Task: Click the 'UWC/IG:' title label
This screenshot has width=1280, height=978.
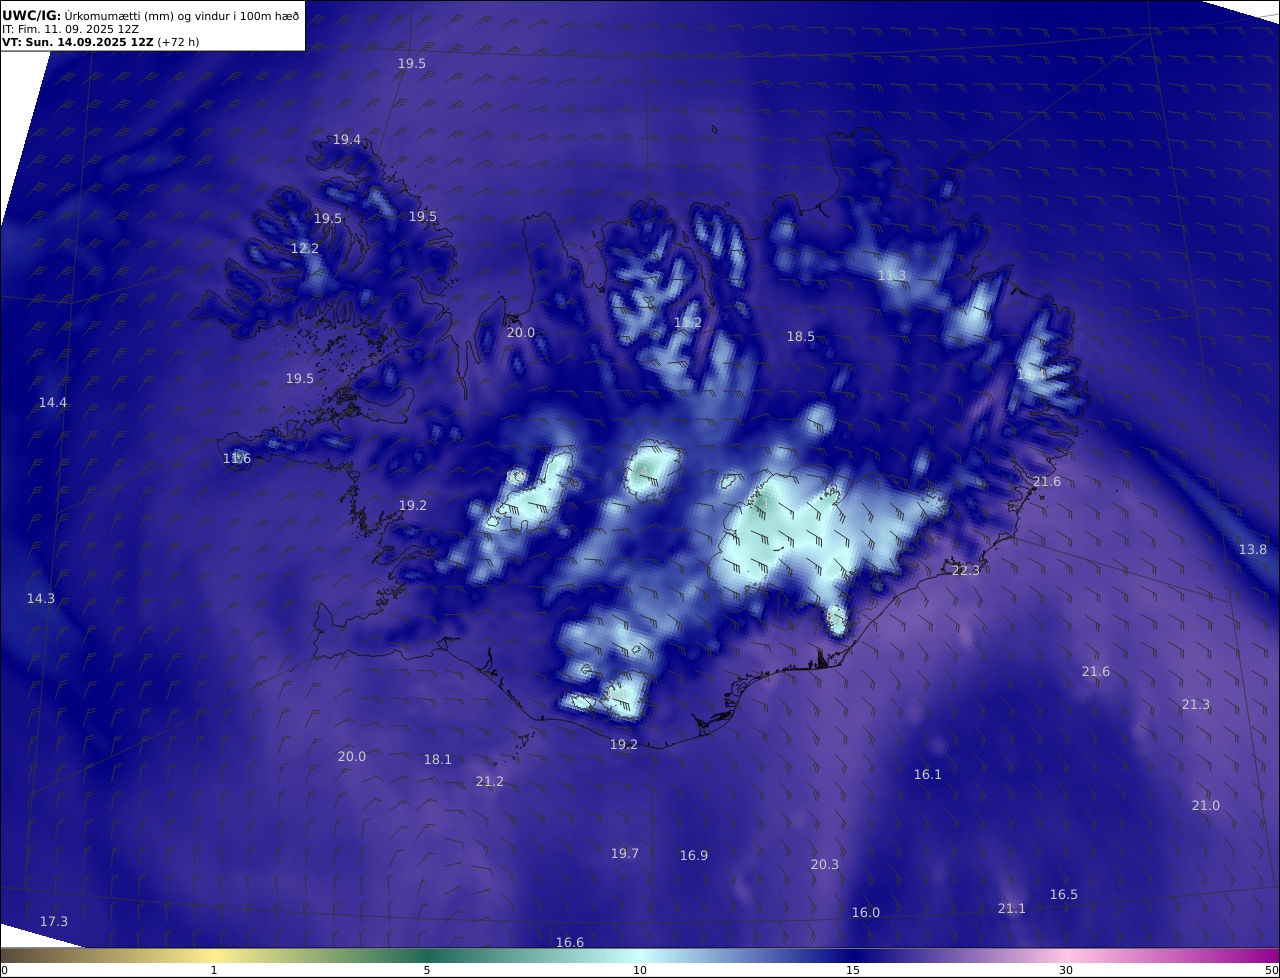Action: pos(31,16)
